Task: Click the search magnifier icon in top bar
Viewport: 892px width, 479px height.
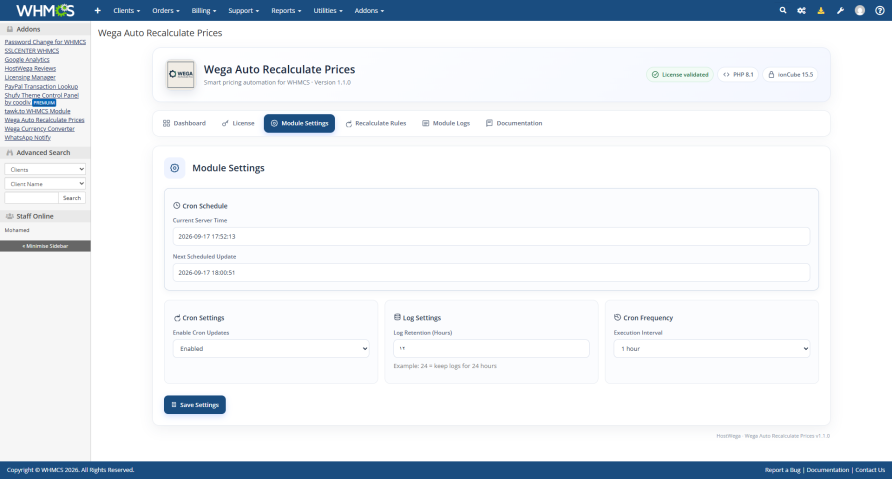Action: point(783,10)
